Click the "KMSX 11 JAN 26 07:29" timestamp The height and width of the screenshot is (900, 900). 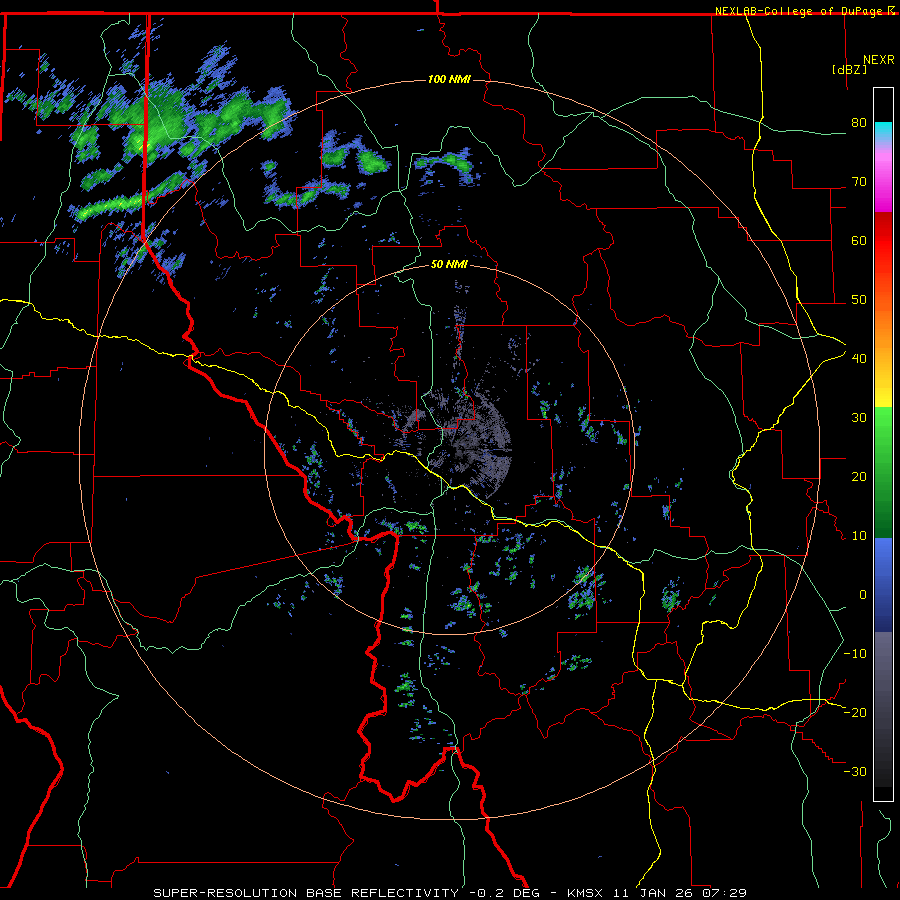tap(657, 893)
